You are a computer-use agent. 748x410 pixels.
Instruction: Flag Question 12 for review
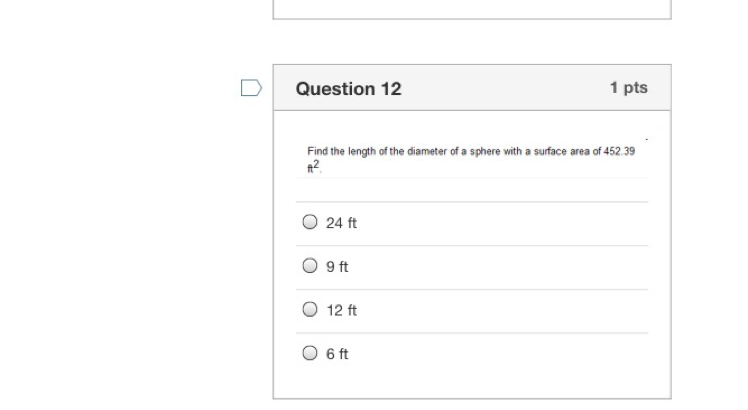[251, 88]
